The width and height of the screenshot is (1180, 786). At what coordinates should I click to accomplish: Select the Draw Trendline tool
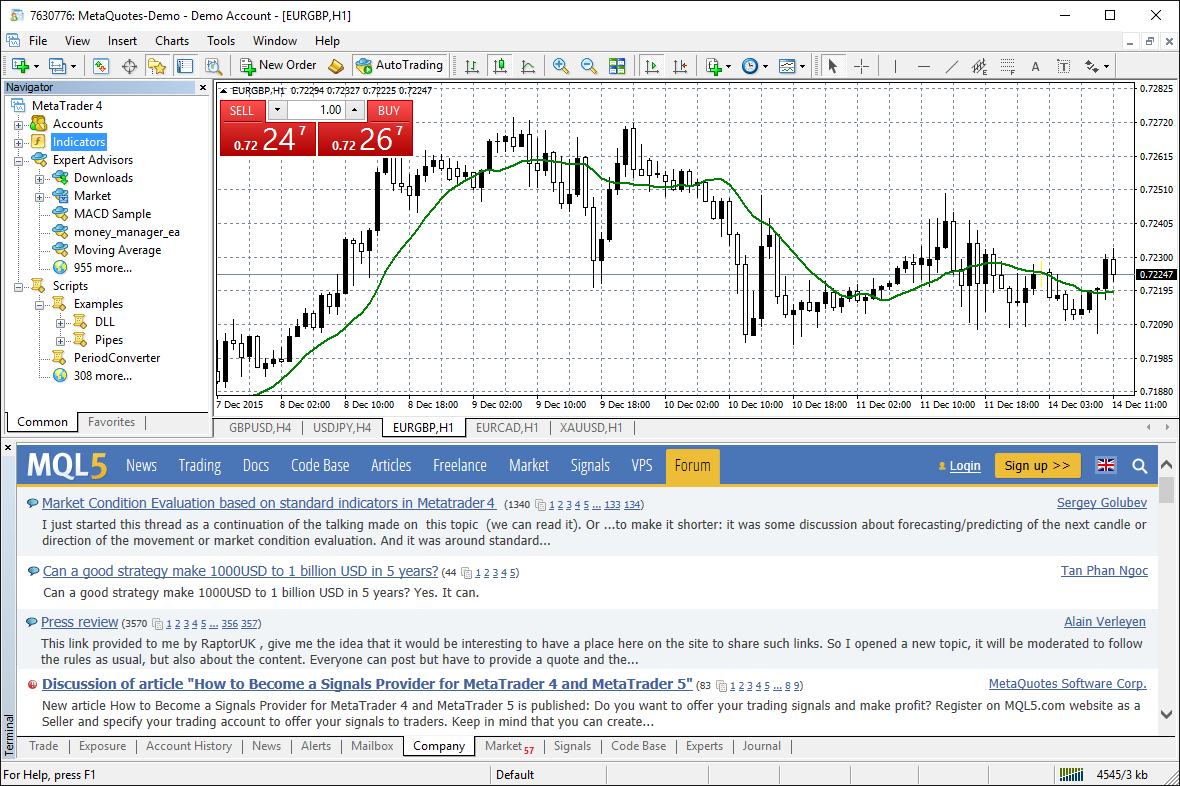[x=952, y=66]
